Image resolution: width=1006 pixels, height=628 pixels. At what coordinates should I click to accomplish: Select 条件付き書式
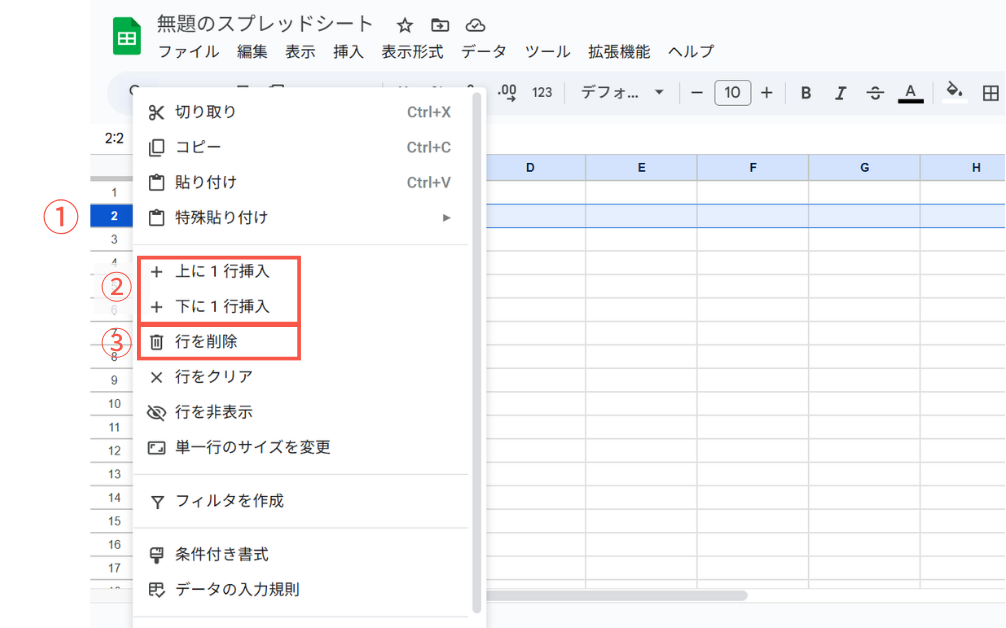[x=300, y=555]
